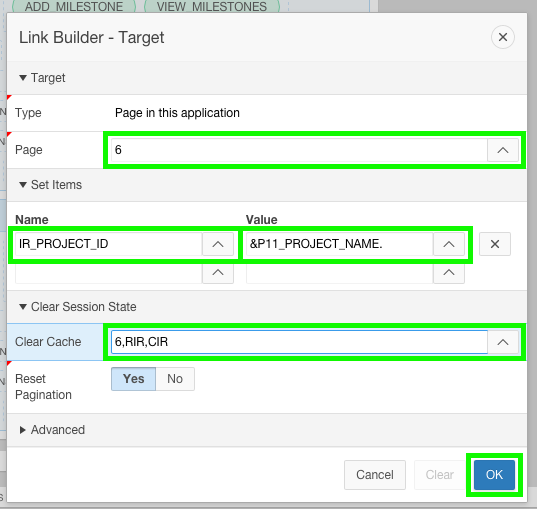The width and height of the screenshot is (537, 509).
Task: Click the Name column heading
Action: (32, 220)
